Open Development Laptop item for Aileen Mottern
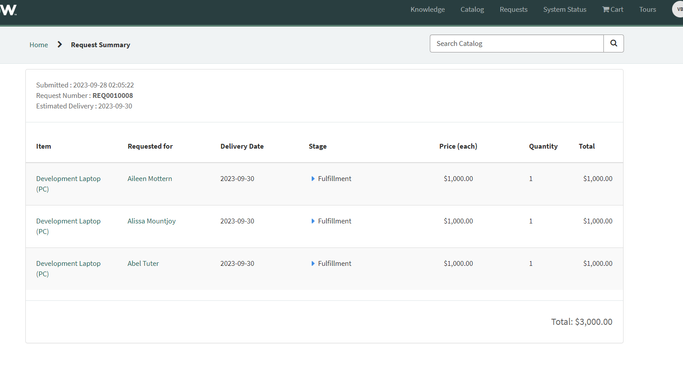This screenshot has height=369, width=683. (68, 184)
